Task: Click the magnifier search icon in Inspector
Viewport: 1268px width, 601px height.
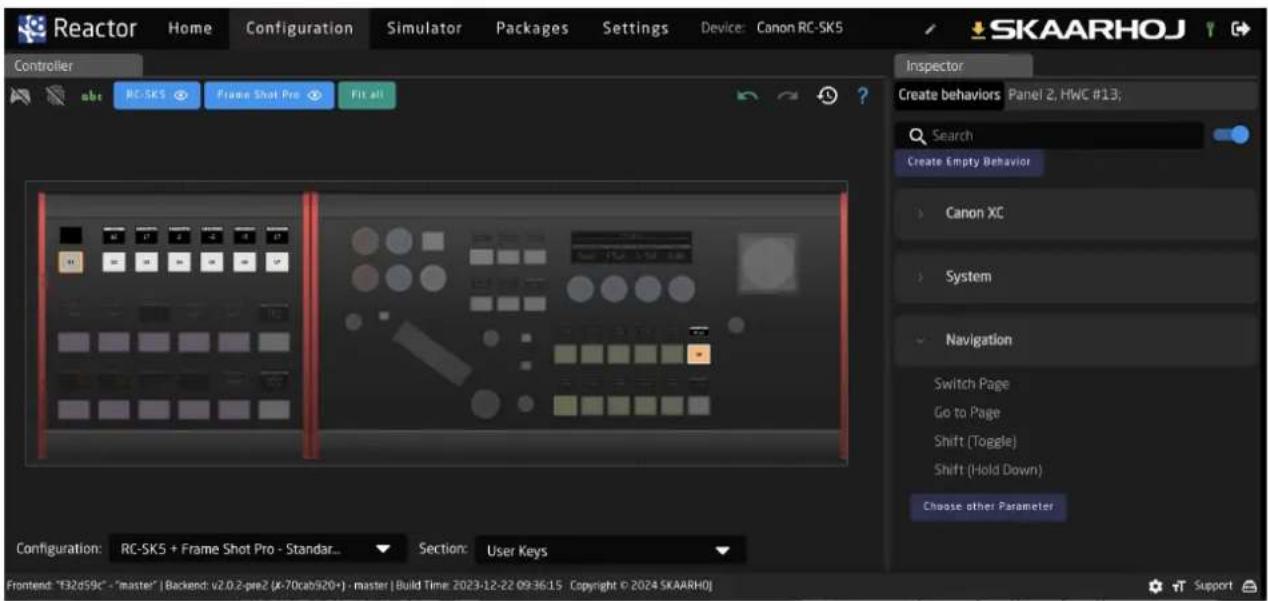Action: tap(916, 135)
